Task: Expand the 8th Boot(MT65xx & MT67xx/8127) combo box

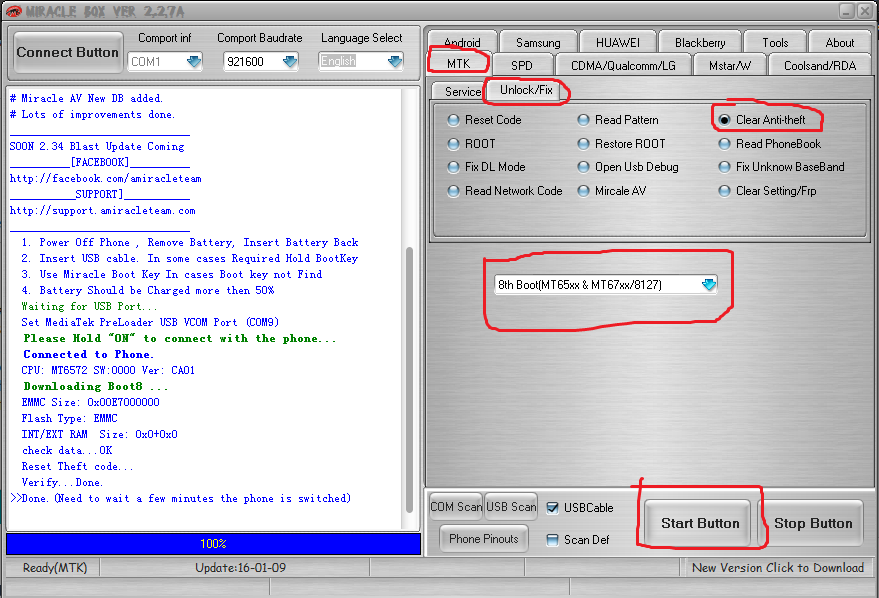Action: tap(709, 284)
